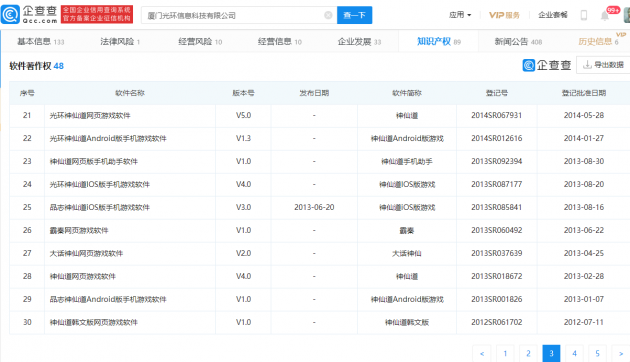Switch to the 基本信息 tab
Screen dimensions: 630x362
41,41
